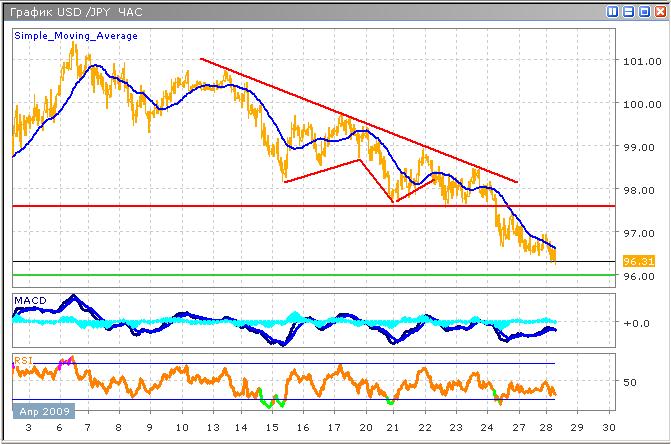Select the MACD panel label
This screenshot has height=444, width=671.
point(29,300)
